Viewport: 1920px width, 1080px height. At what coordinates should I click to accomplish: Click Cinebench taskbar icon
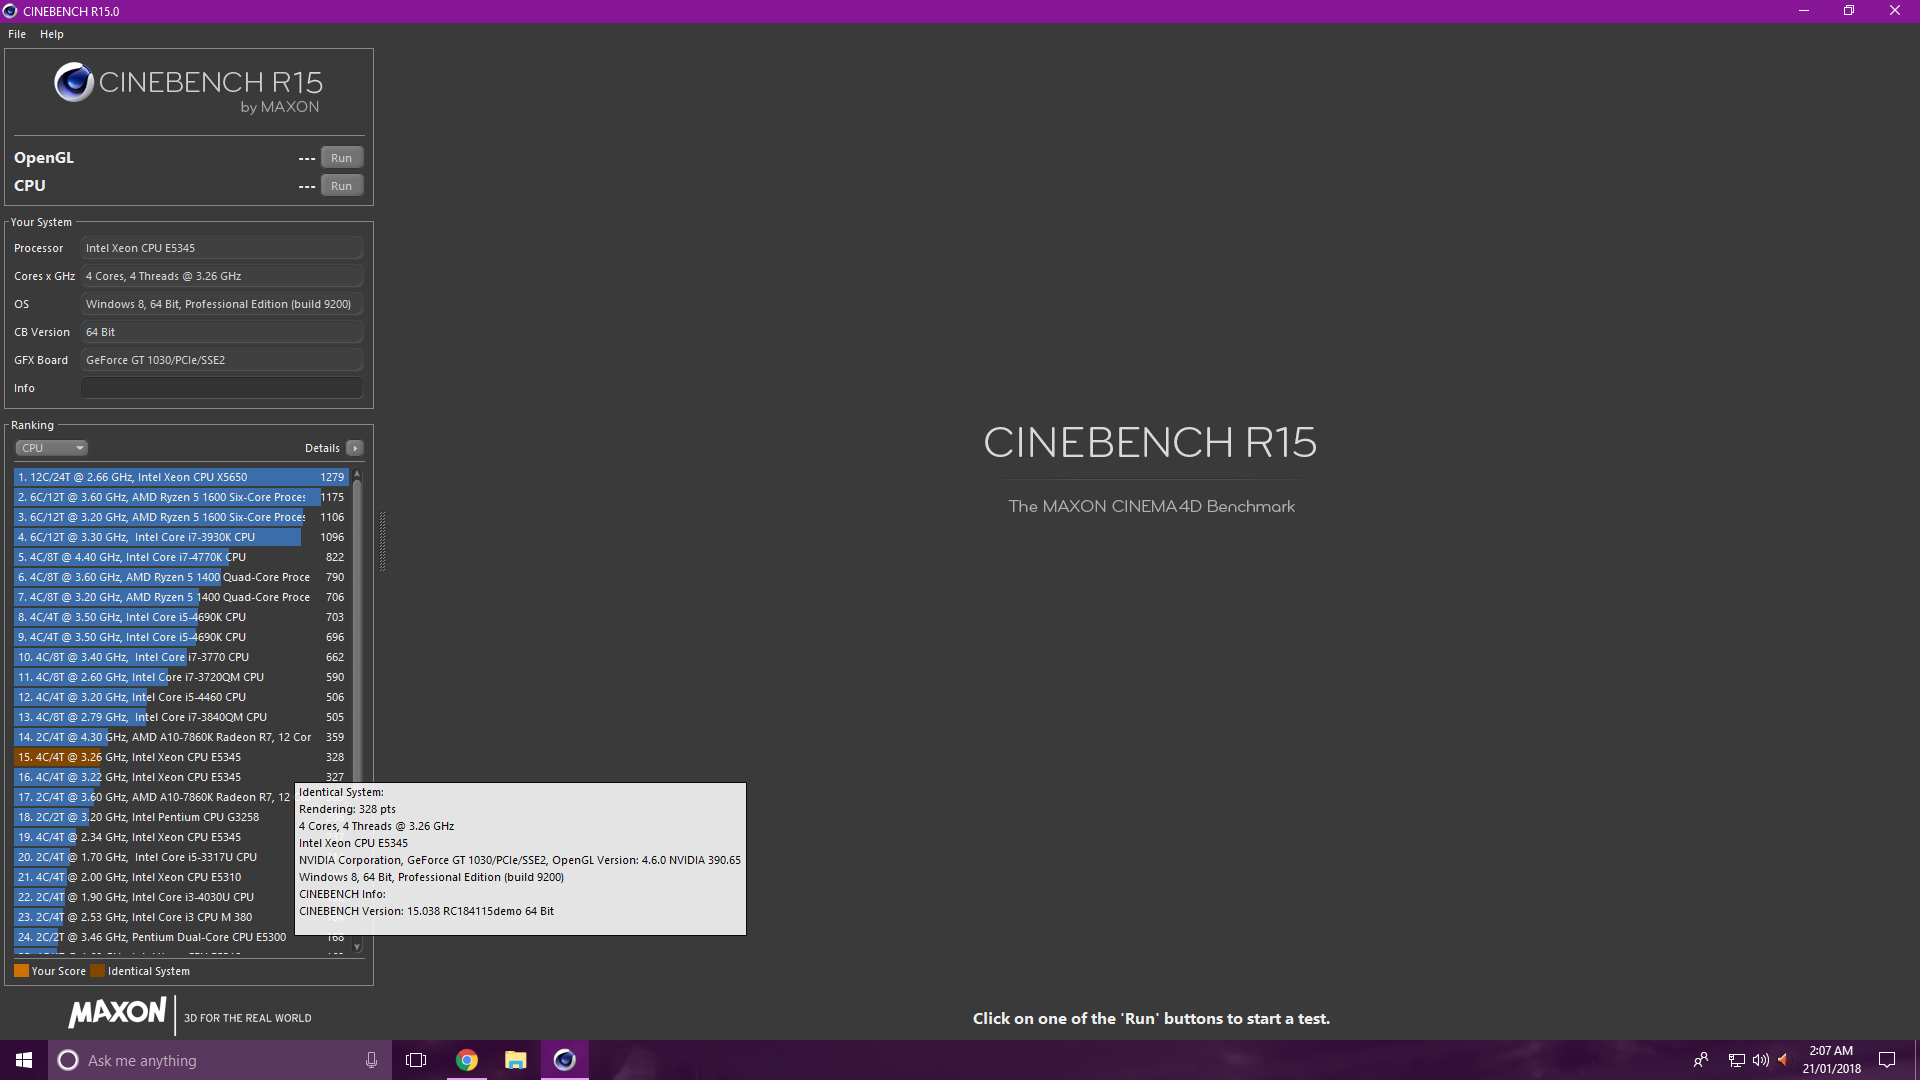565,1060
